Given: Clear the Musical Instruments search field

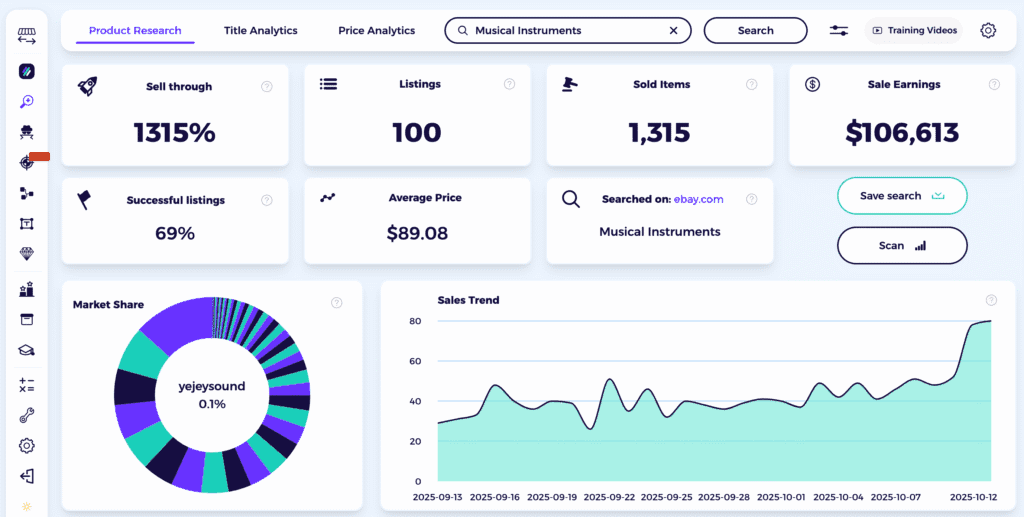Looking at the screenshot, I should coord(673,31).
